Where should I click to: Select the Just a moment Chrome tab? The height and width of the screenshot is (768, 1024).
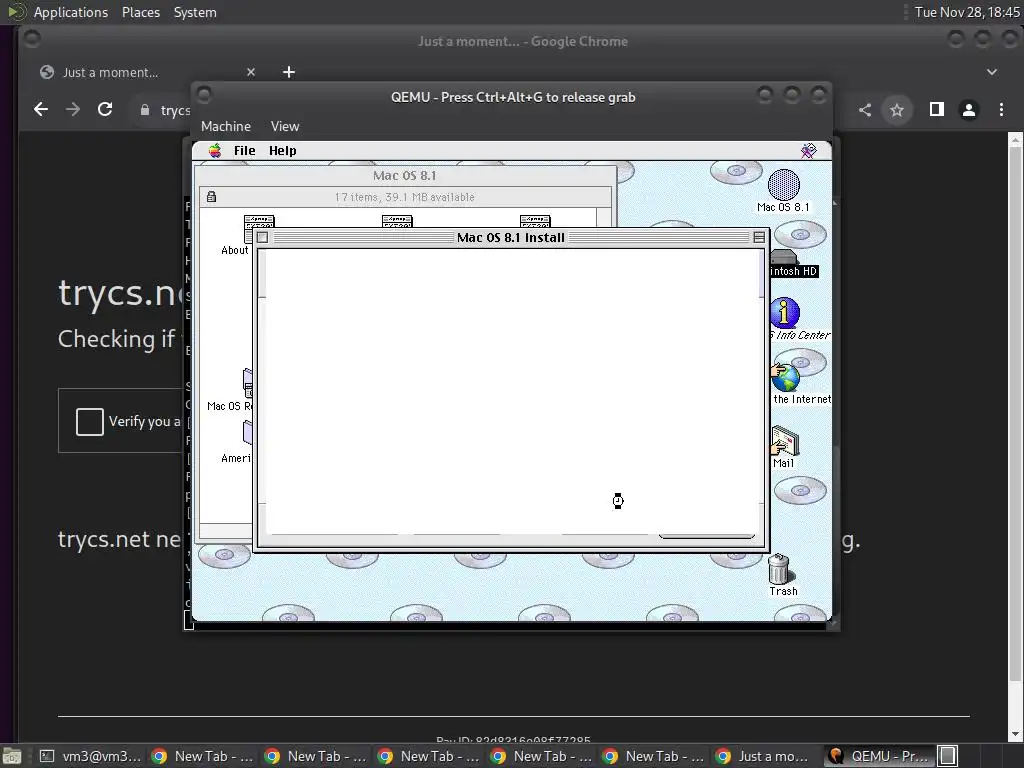point(148,72)
